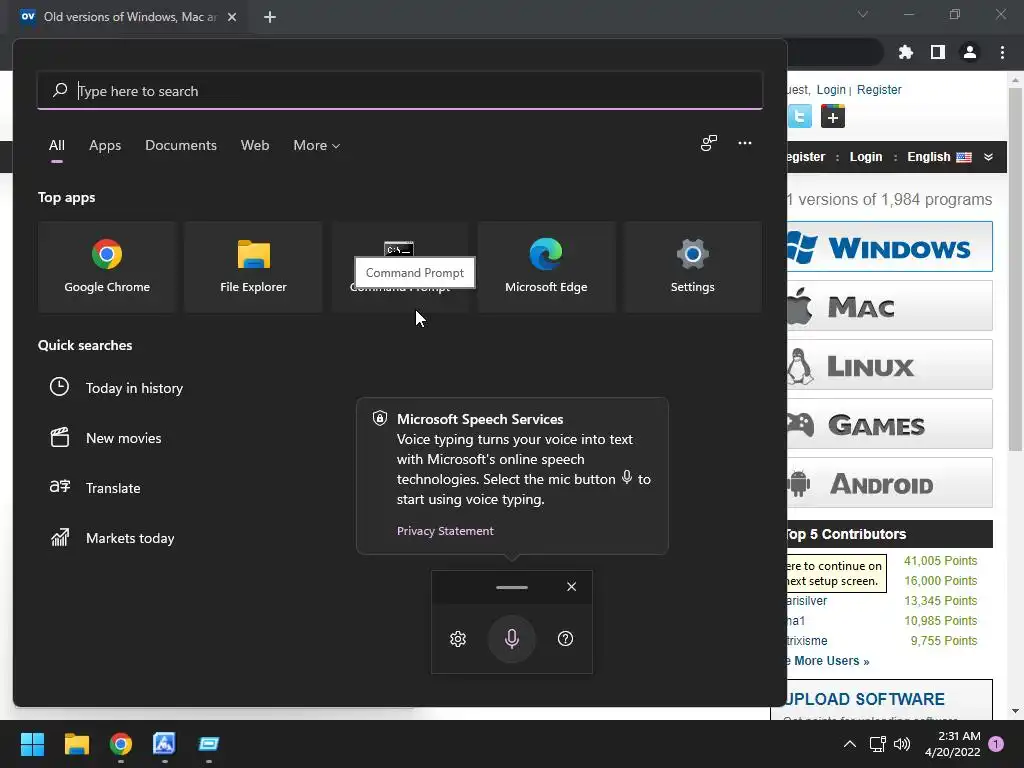
Task: Open the notification badge in the taskbar
Action: coord(996,744)
